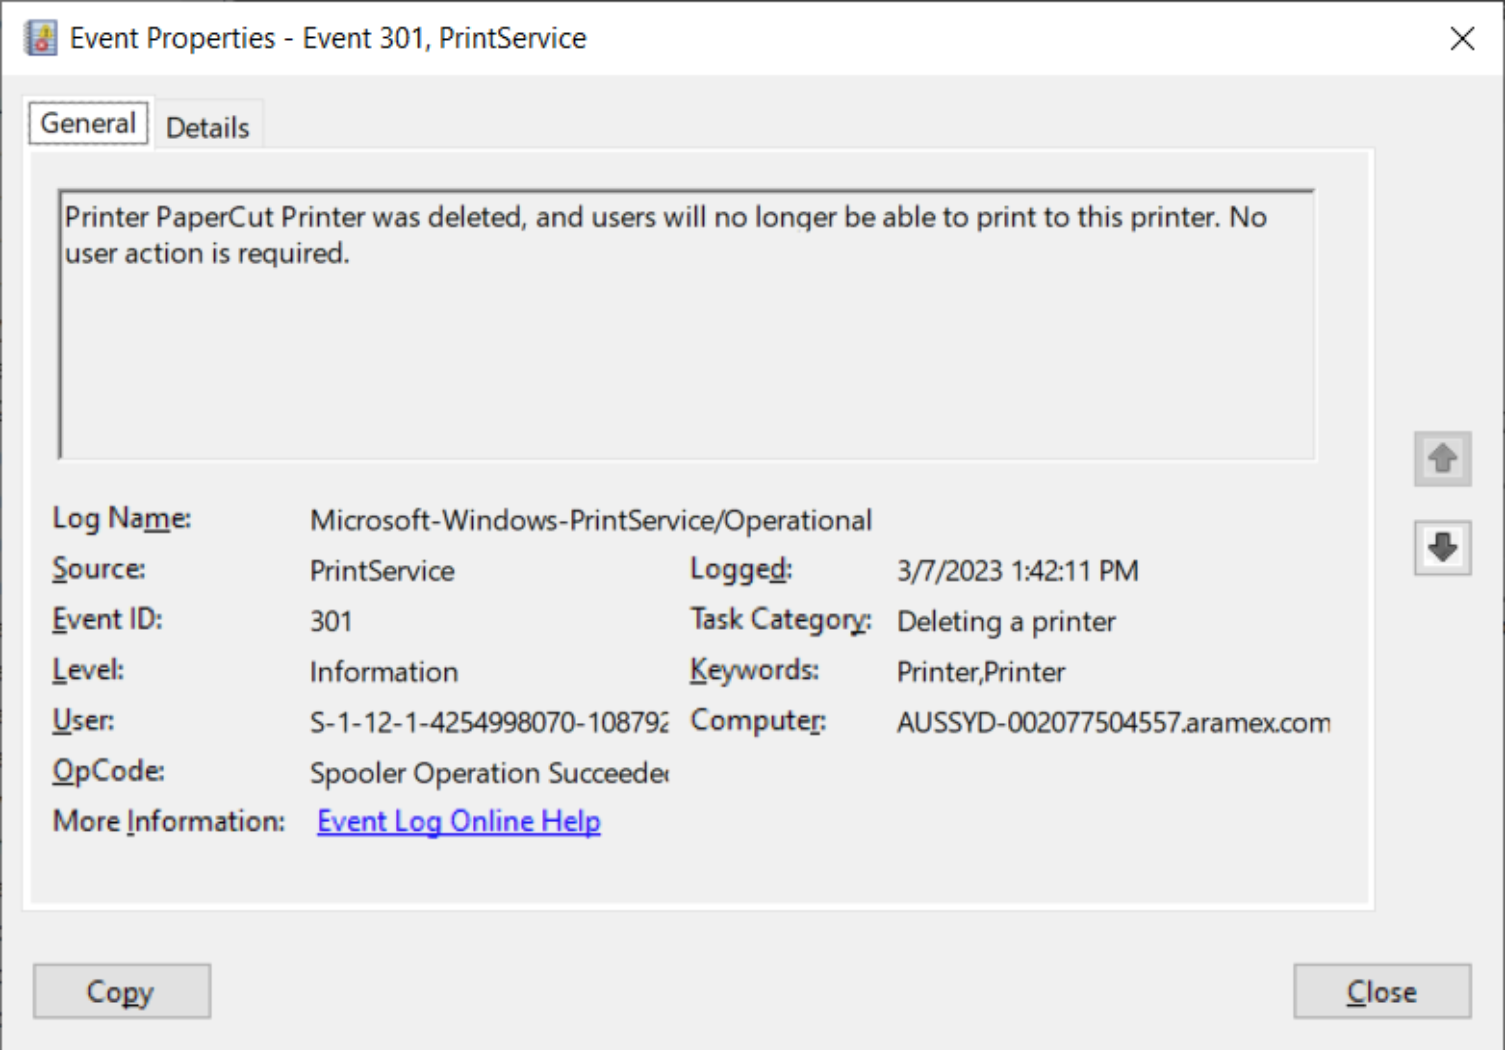Click the Keywords value Printer,Printer
1506x1050 pixels.
[980, 671]
